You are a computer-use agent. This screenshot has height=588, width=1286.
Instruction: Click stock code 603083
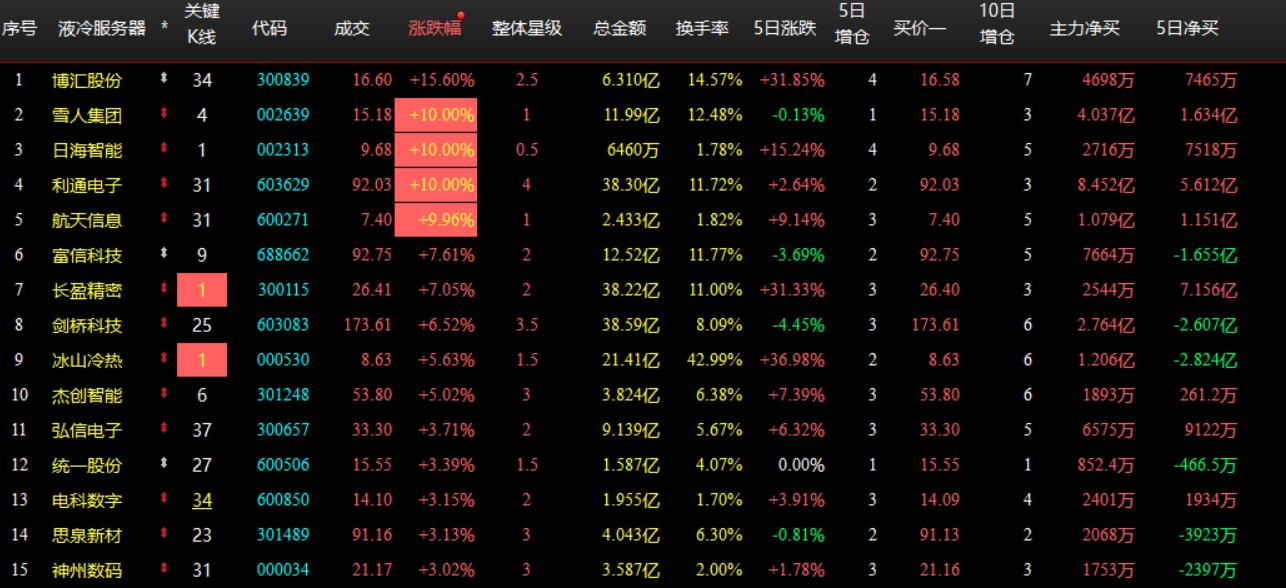click(x=283, y=325)
